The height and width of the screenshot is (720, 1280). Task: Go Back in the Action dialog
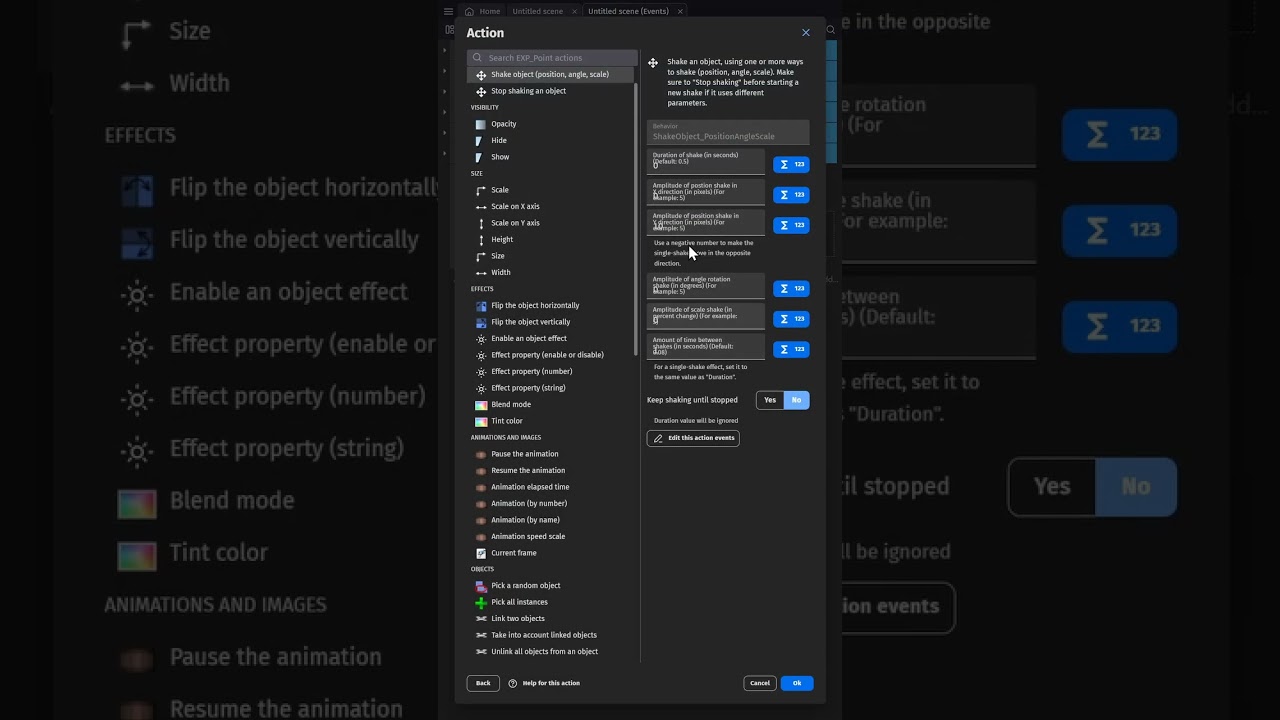pyautogui.click(x=483, y=683)
